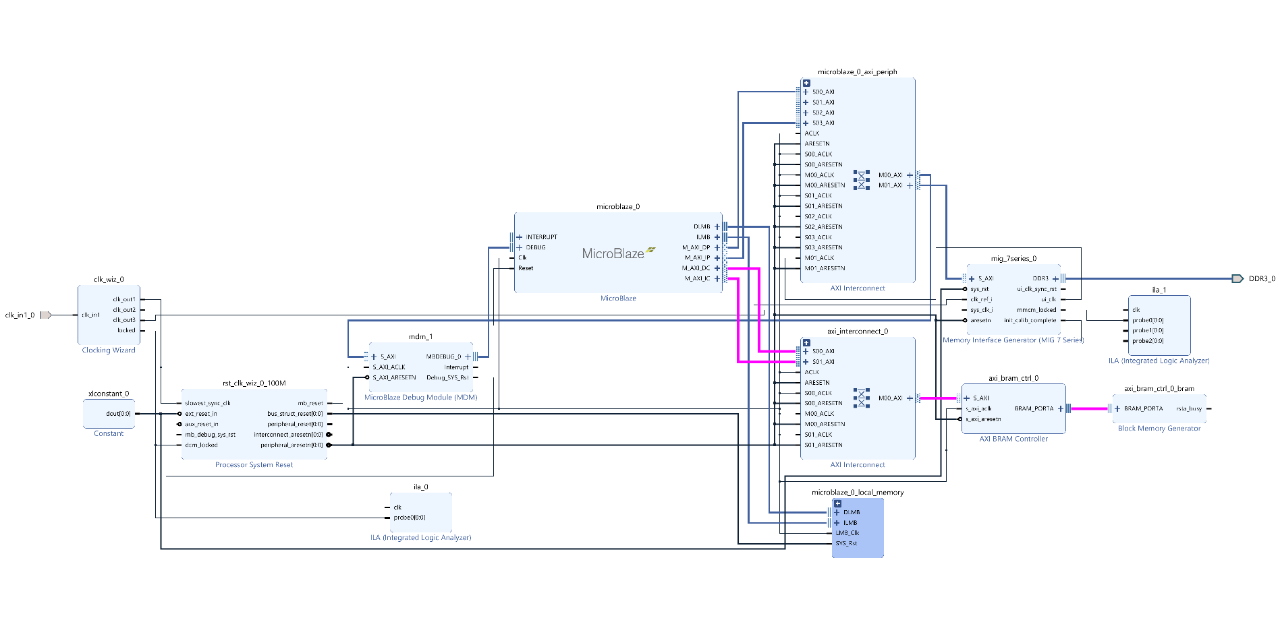
Task: Select the magenta wire into axi_bram_ctrl_0 S_AXI
Action: pos(936,398)
